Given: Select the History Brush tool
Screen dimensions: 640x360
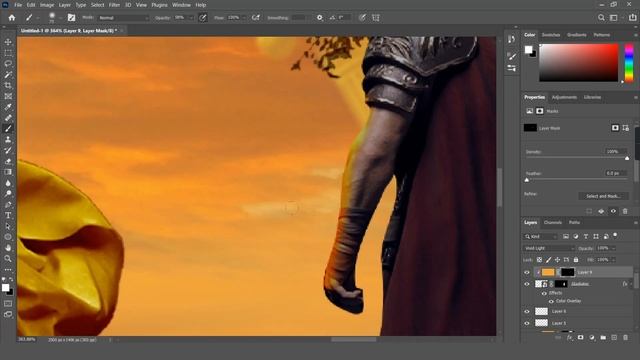Looking at the screenshot, I should coord(8,150).
